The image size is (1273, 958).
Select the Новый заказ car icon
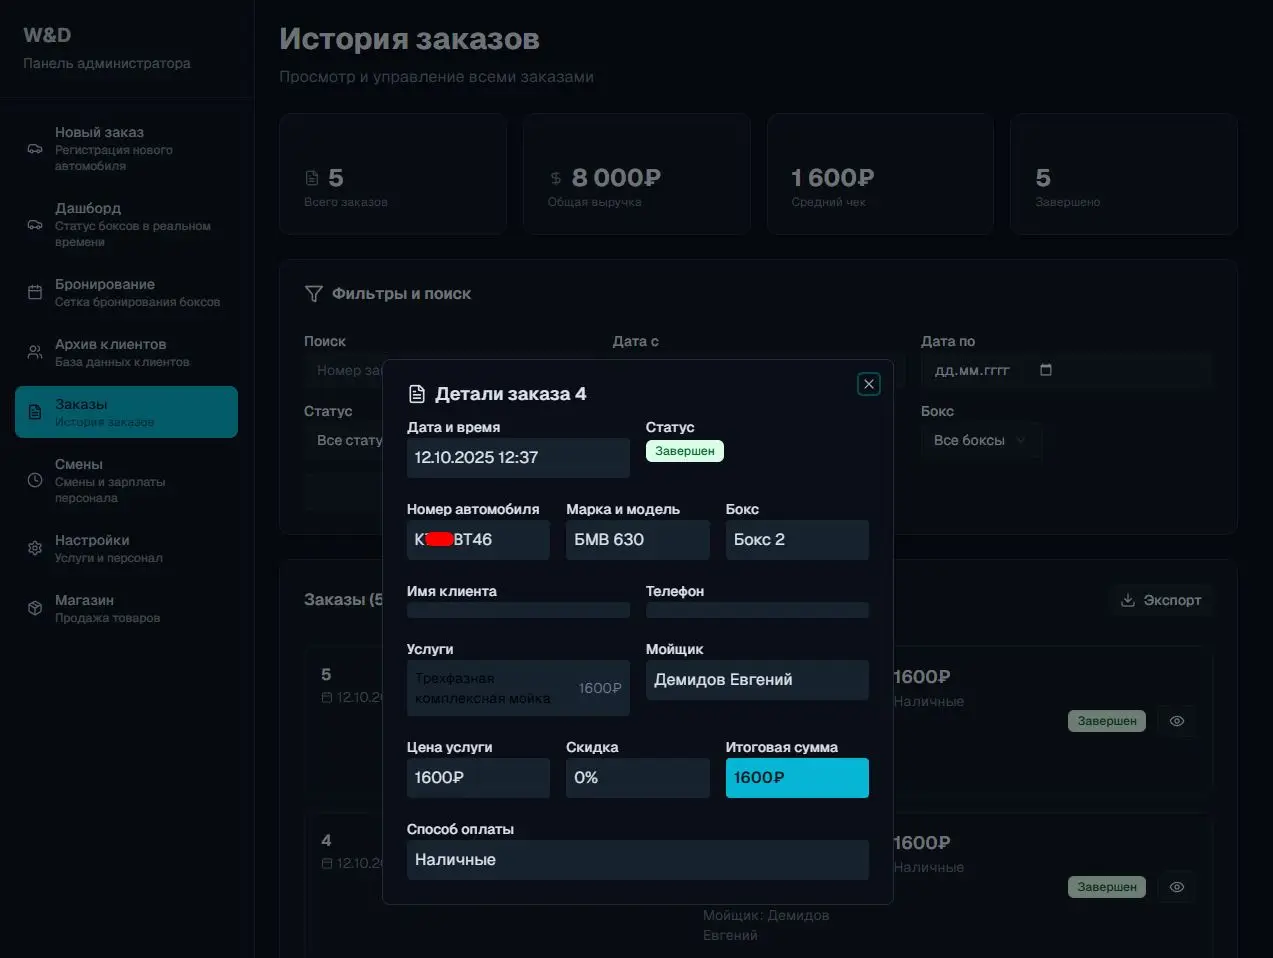(34, 148)
